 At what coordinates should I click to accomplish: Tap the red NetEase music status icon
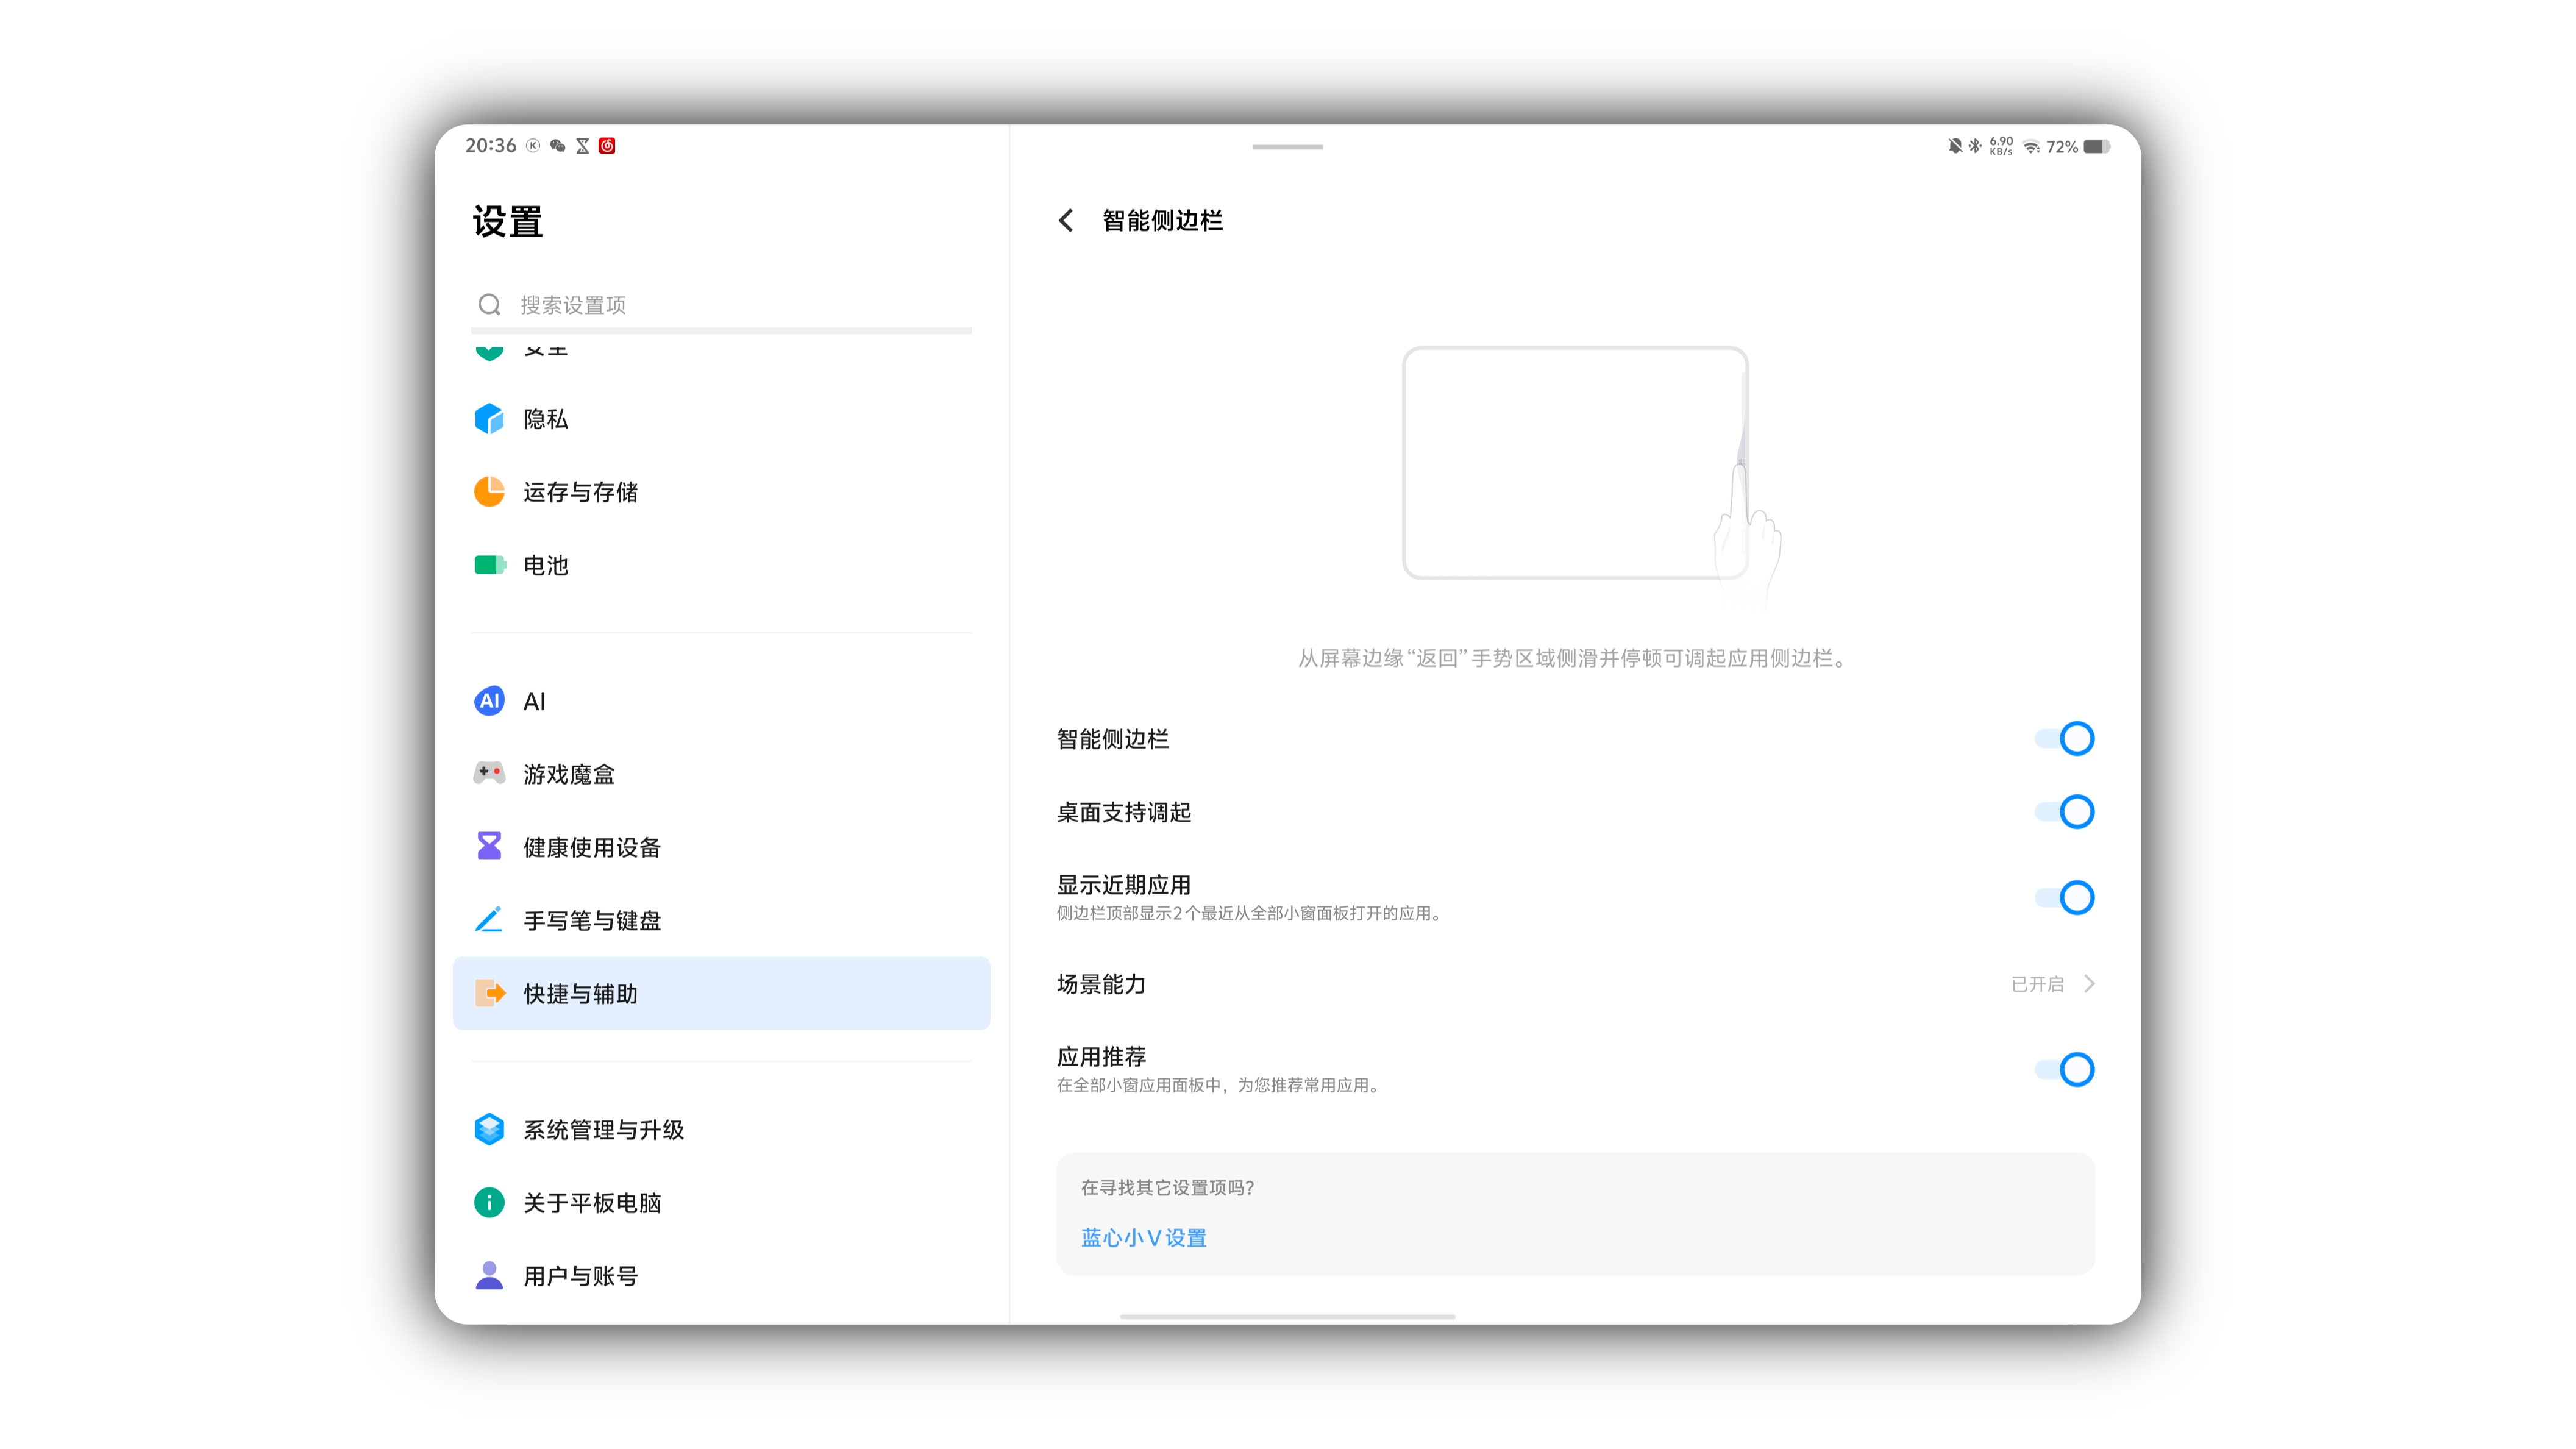pyautogui.click(x=607, y=146)
